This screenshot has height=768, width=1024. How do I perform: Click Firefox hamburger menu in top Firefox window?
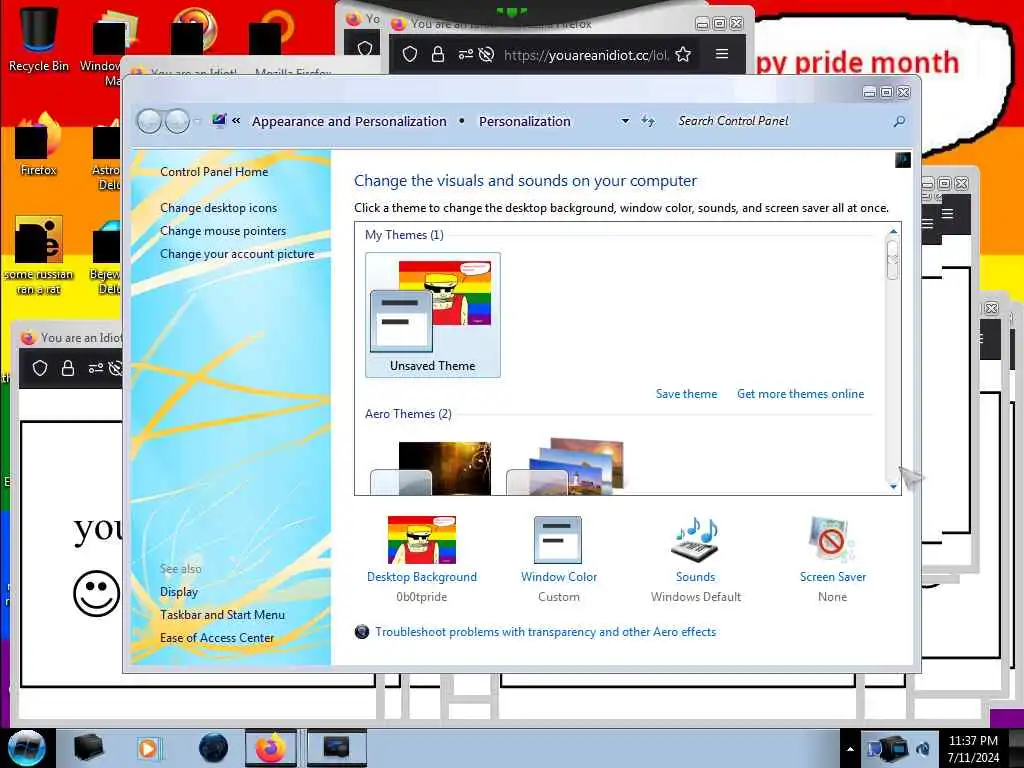tap(722, 54)
